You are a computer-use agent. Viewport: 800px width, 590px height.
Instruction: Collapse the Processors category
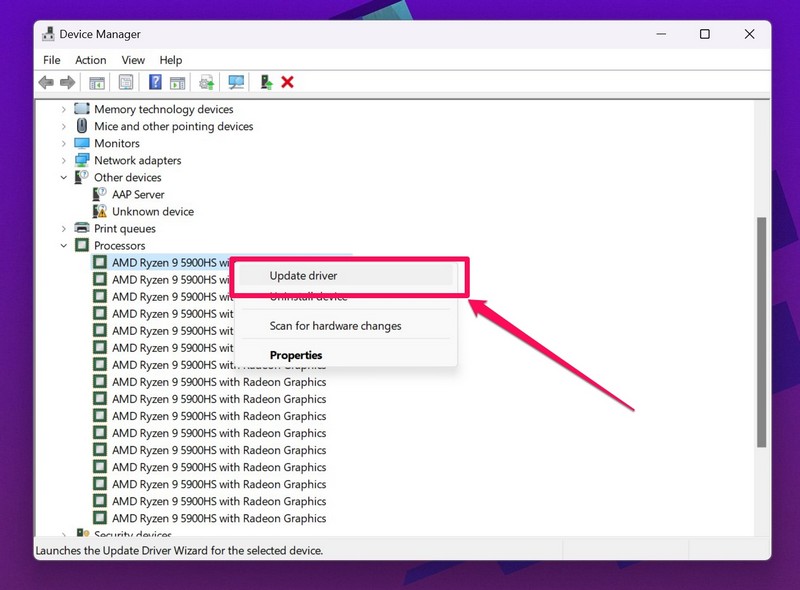coord(64,246)
